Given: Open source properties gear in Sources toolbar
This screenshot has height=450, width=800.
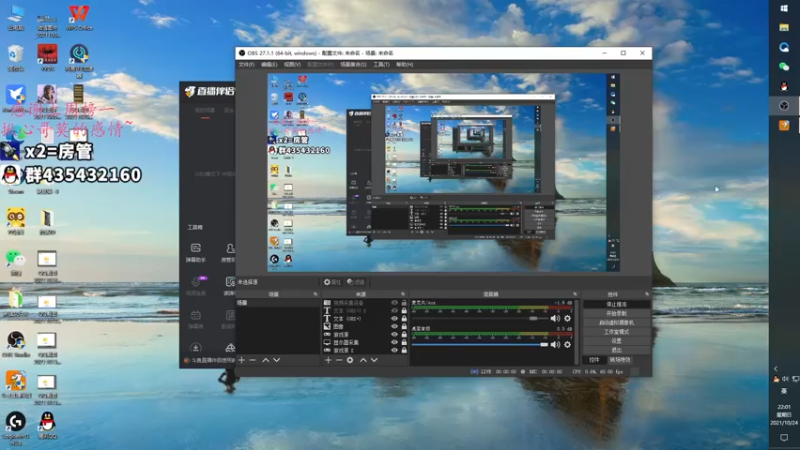Looking at the screenshot, I should [350, 360].
